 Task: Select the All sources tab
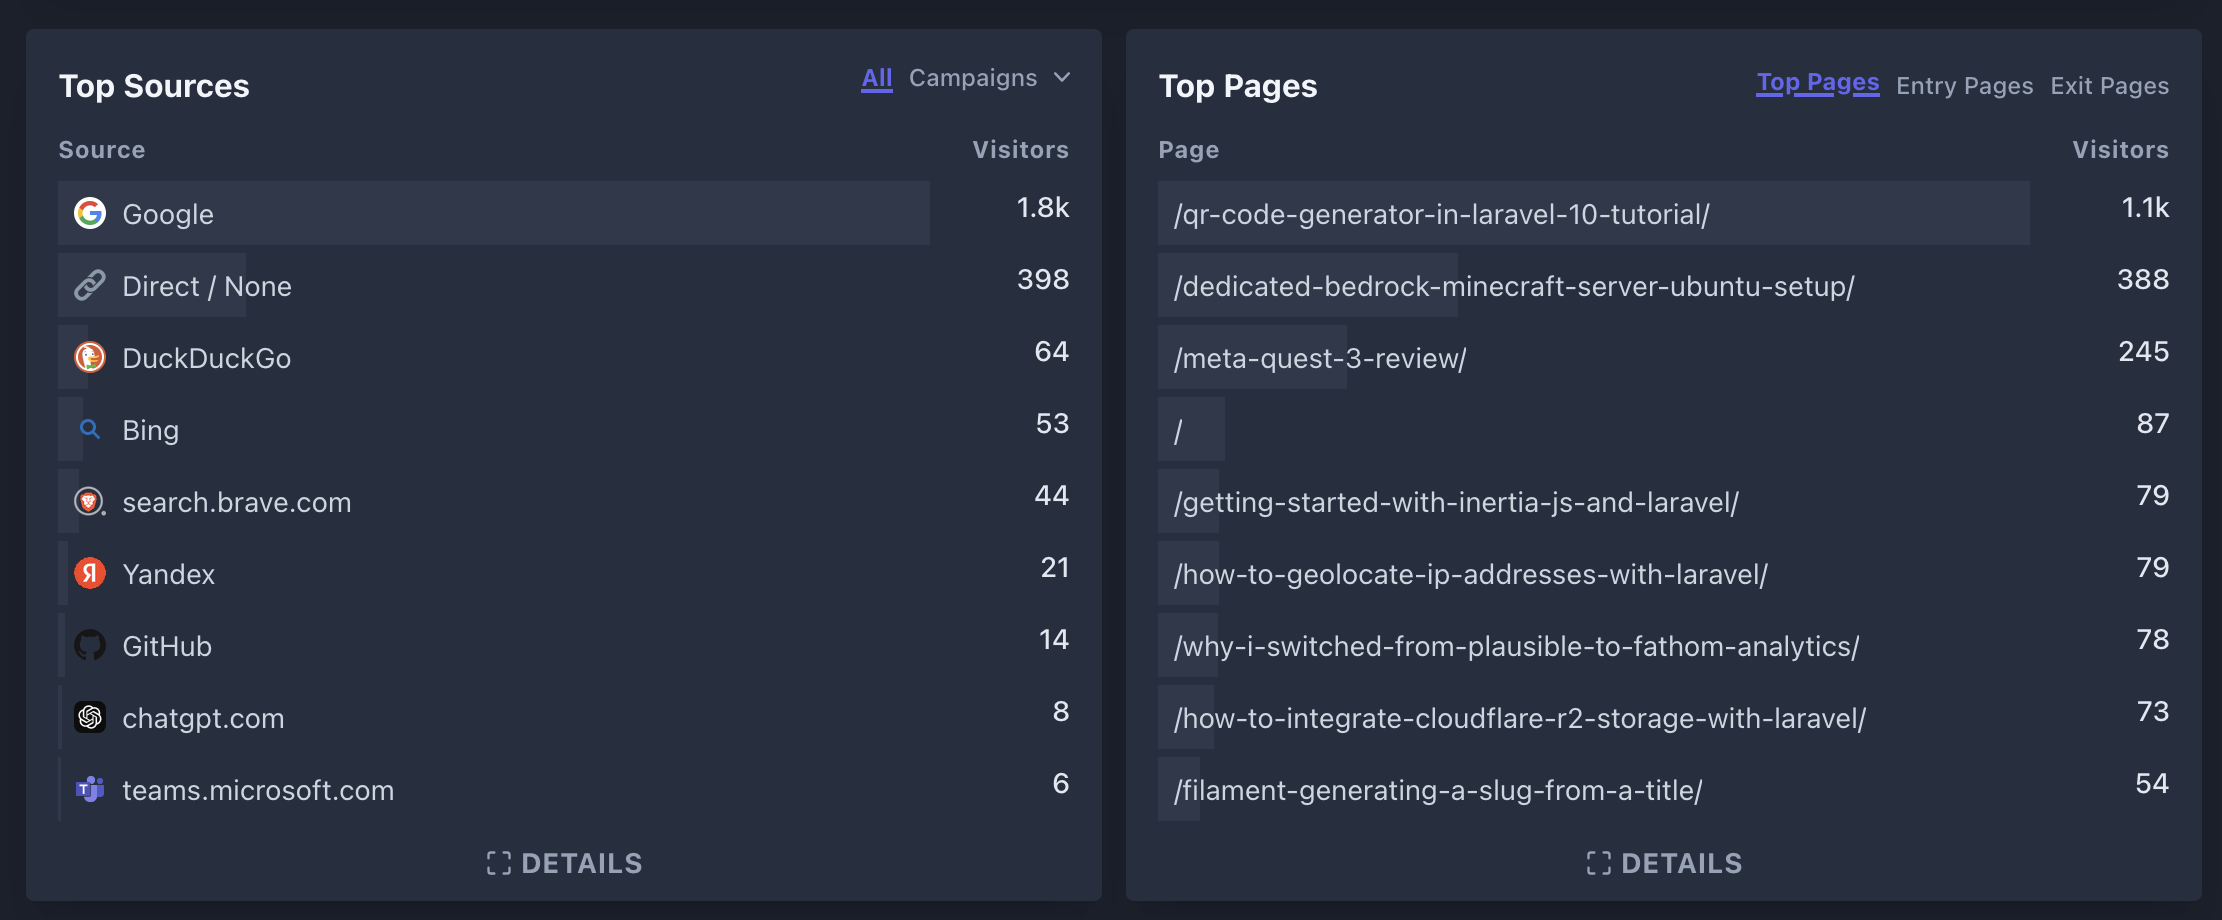[x=877, y=78]
